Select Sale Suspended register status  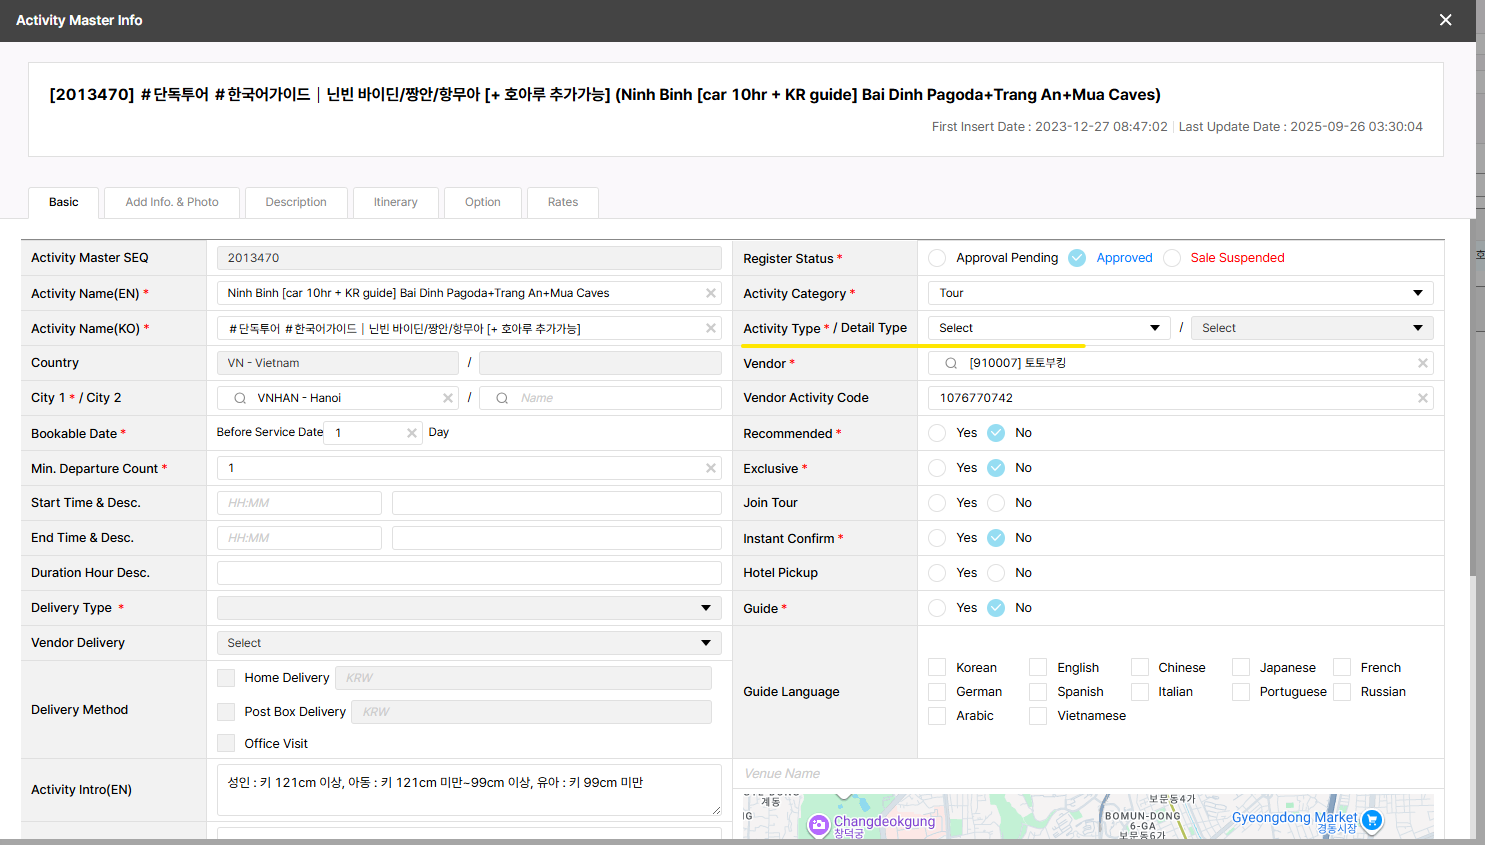[x=1172, y=258]
